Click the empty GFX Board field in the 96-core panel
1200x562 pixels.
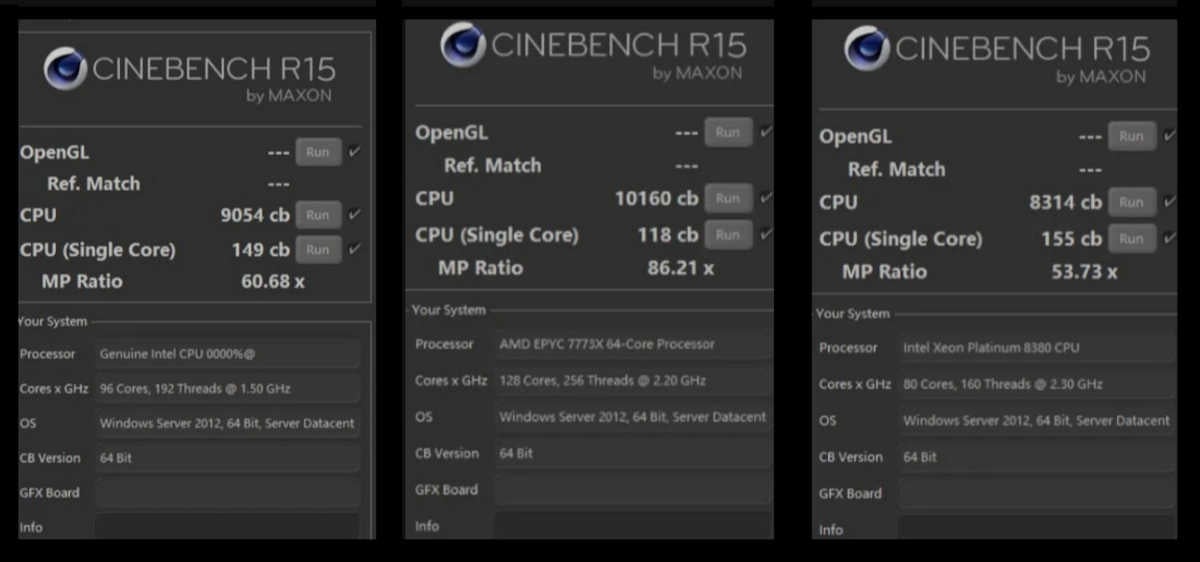pos(227,492)
